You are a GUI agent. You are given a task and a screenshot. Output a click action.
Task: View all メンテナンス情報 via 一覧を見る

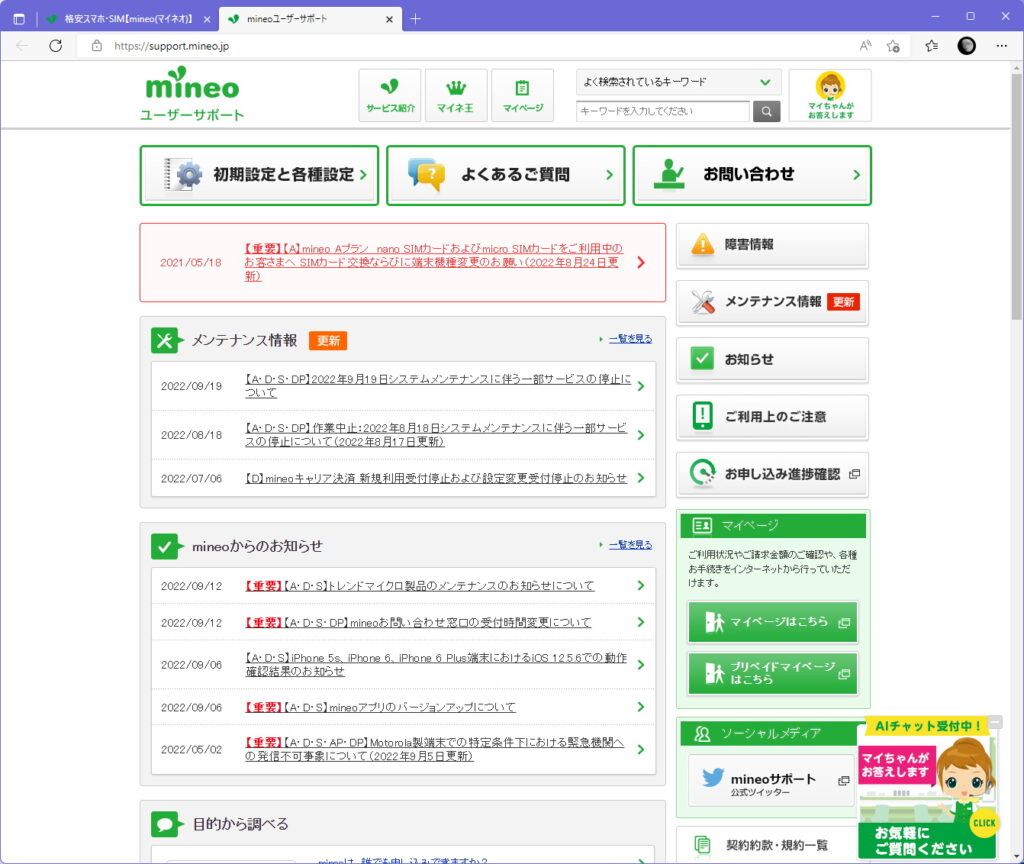[630, 339]
